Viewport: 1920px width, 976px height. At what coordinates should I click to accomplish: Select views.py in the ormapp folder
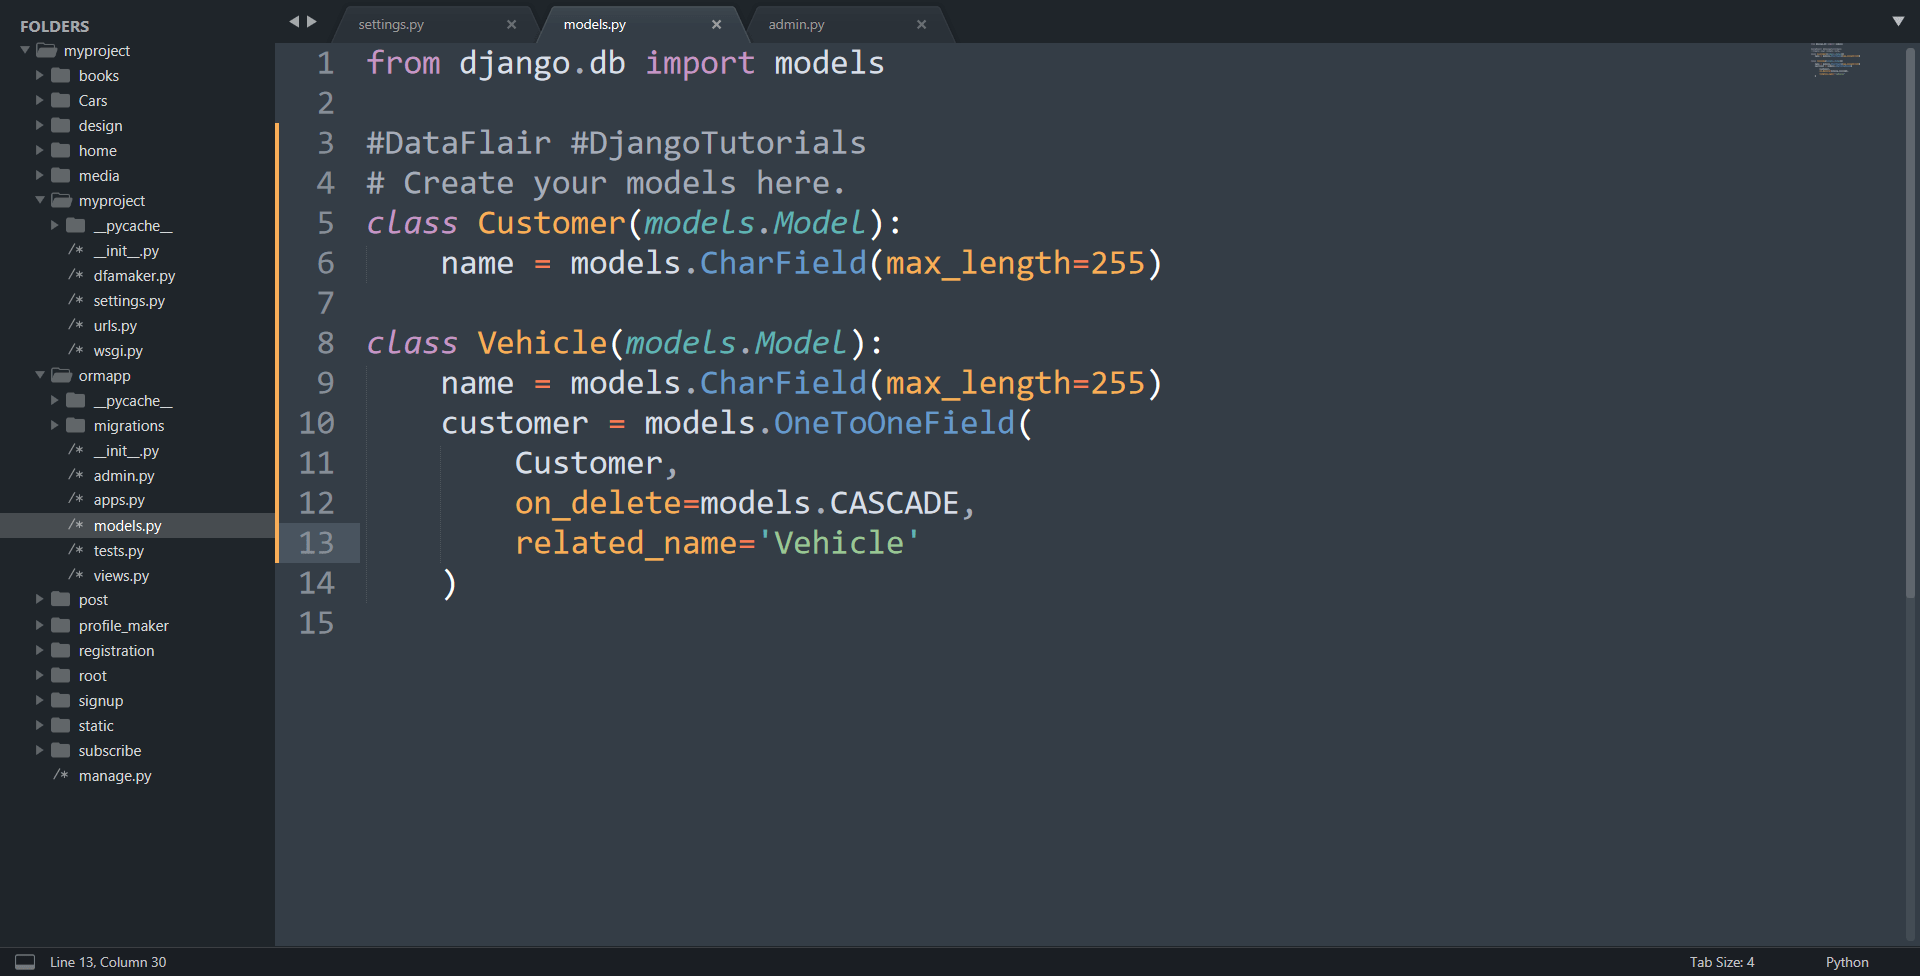click(121, 575)
